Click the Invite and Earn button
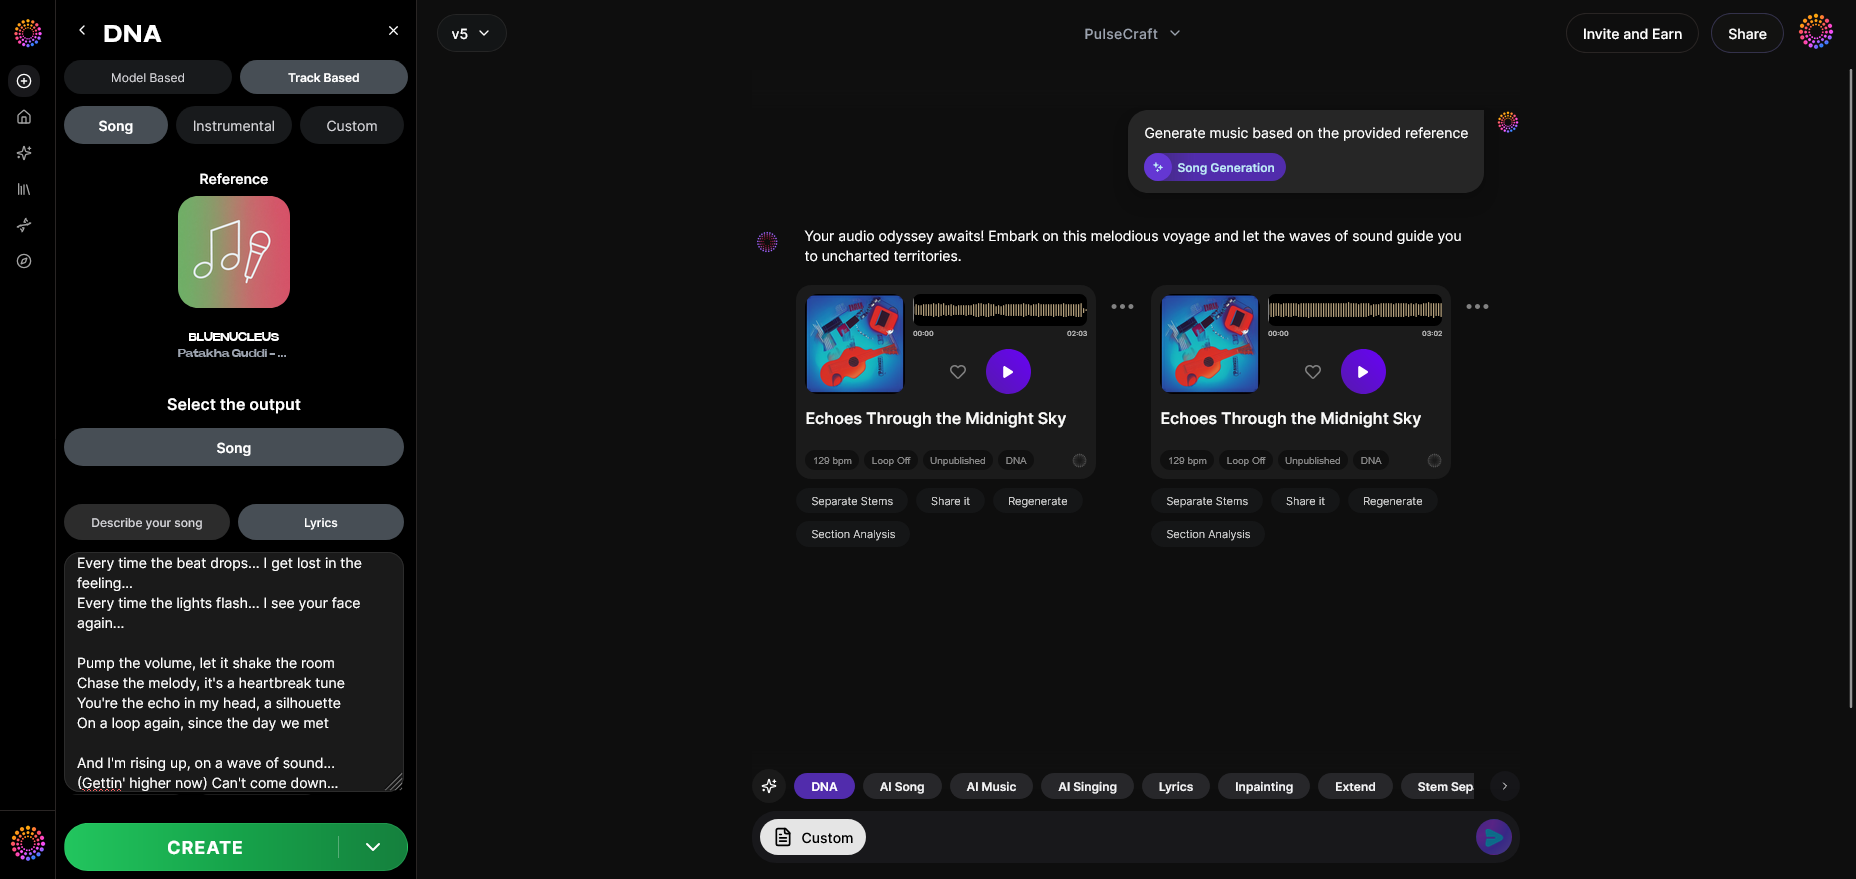 (x=1632, y=33)
